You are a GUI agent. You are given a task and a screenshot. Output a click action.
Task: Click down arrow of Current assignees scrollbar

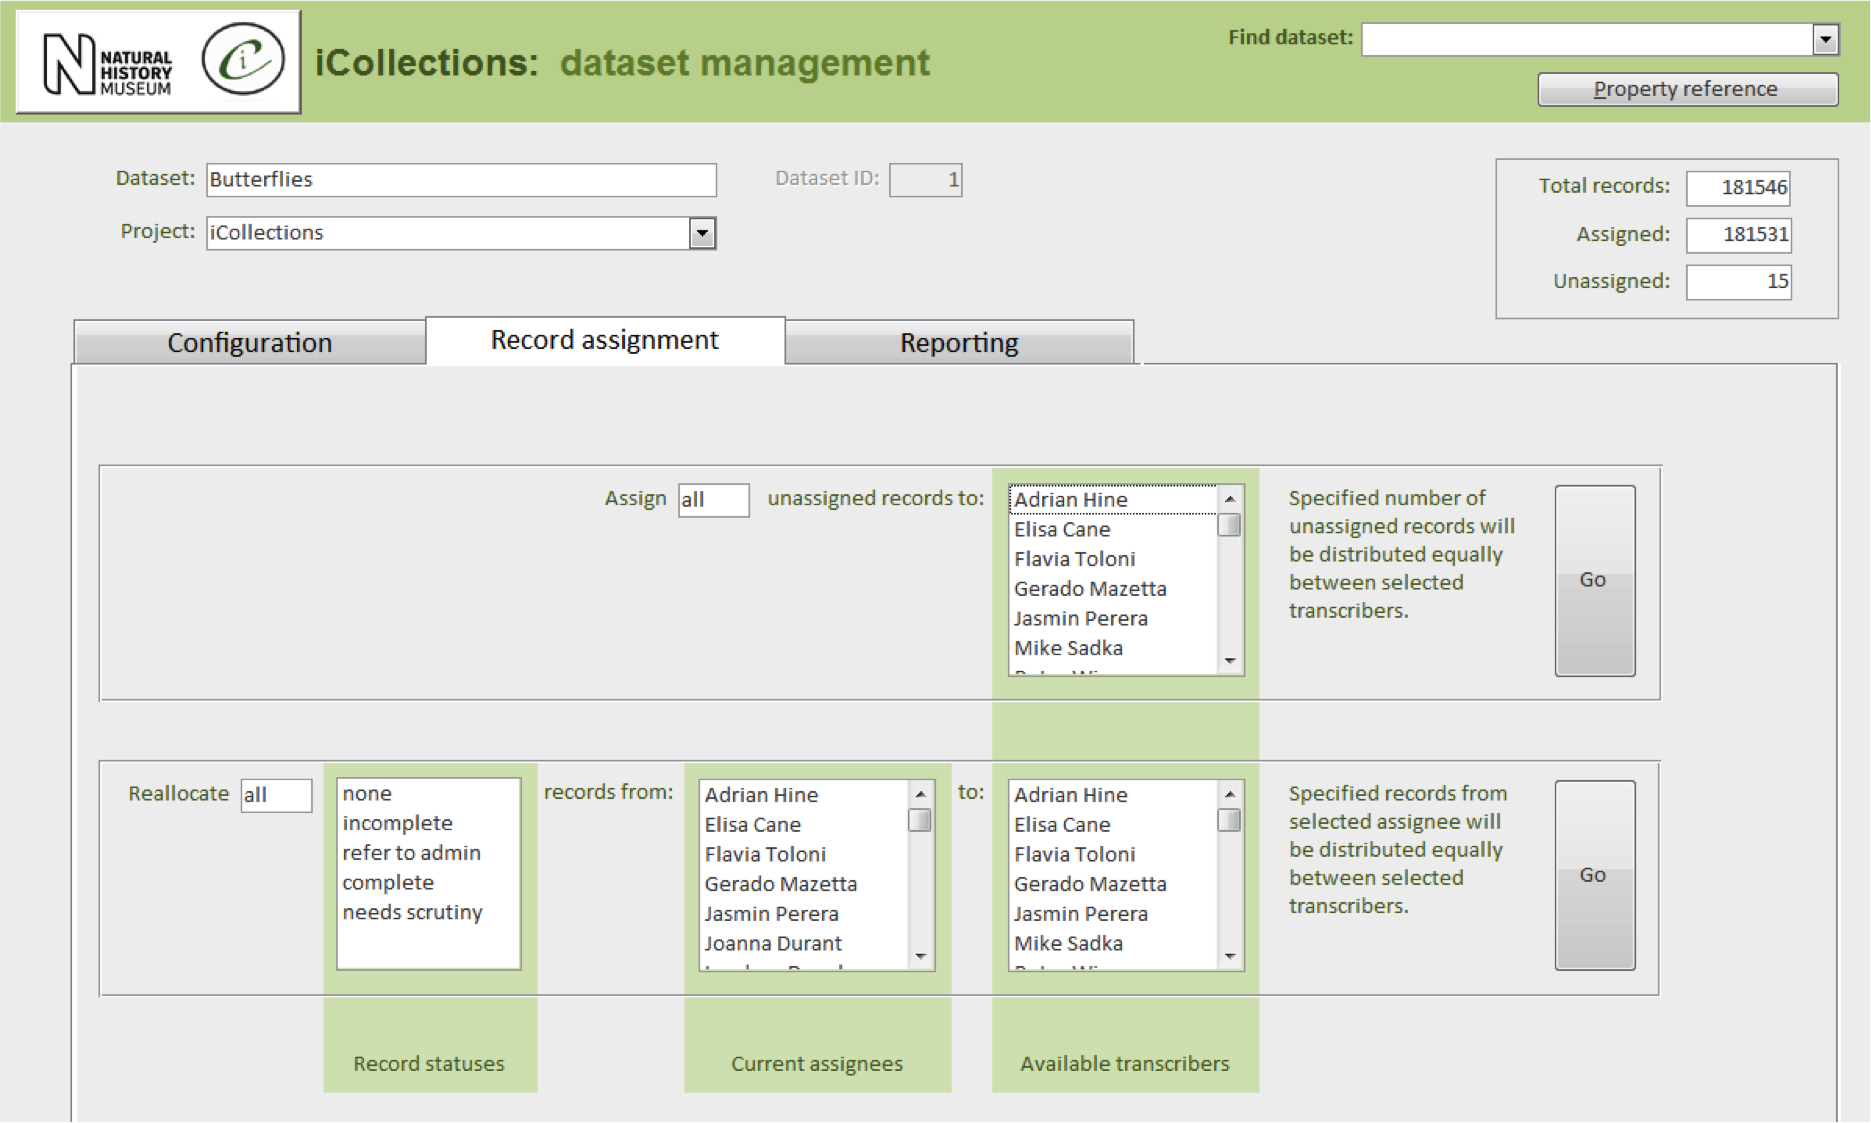pyautogui.click(x=921, y=957)
